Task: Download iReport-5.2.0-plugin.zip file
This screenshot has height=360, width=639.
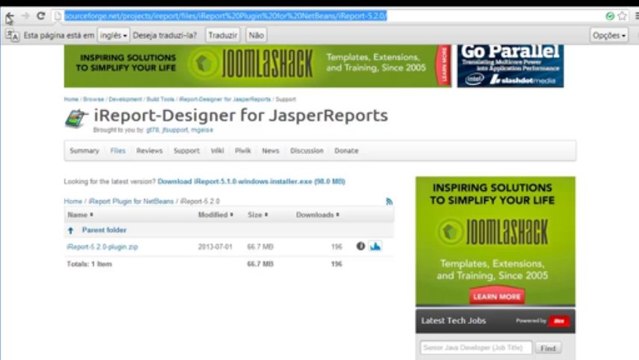Action: 102,247
